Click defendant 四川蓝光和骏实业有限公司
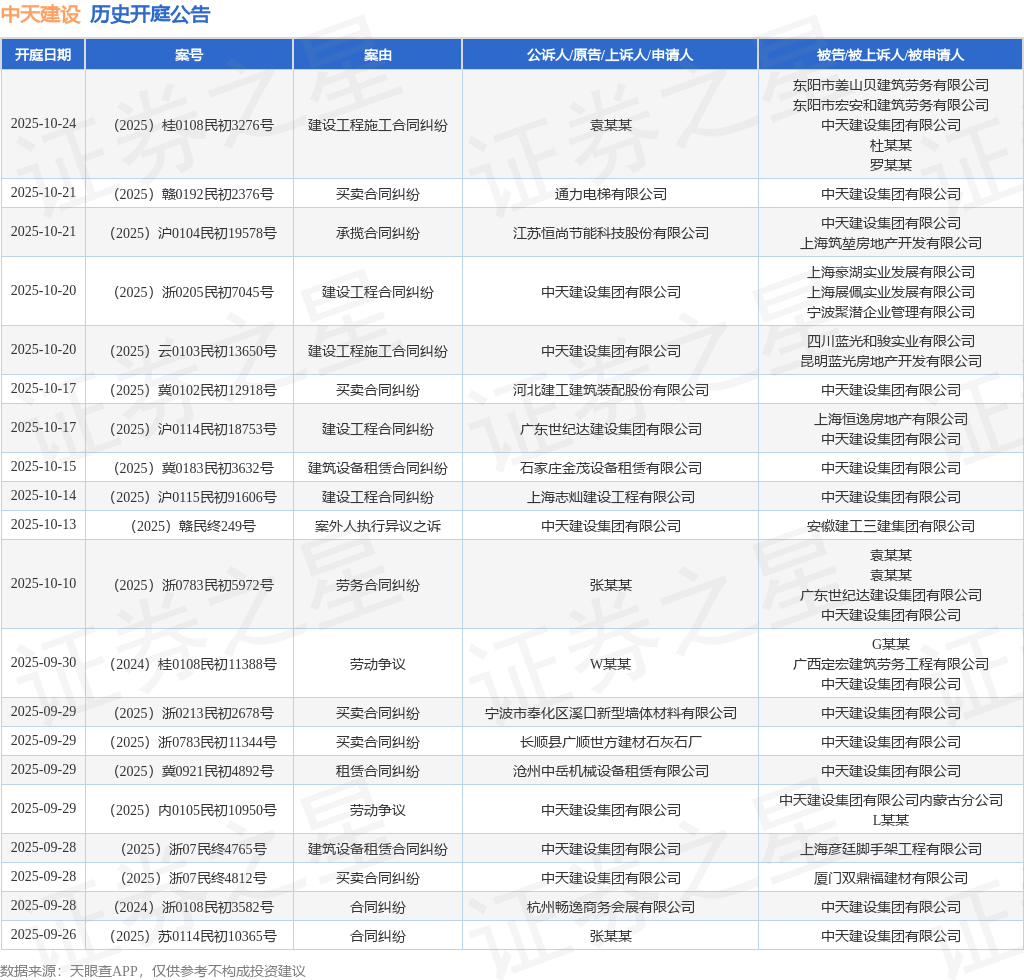 (891, 341)
